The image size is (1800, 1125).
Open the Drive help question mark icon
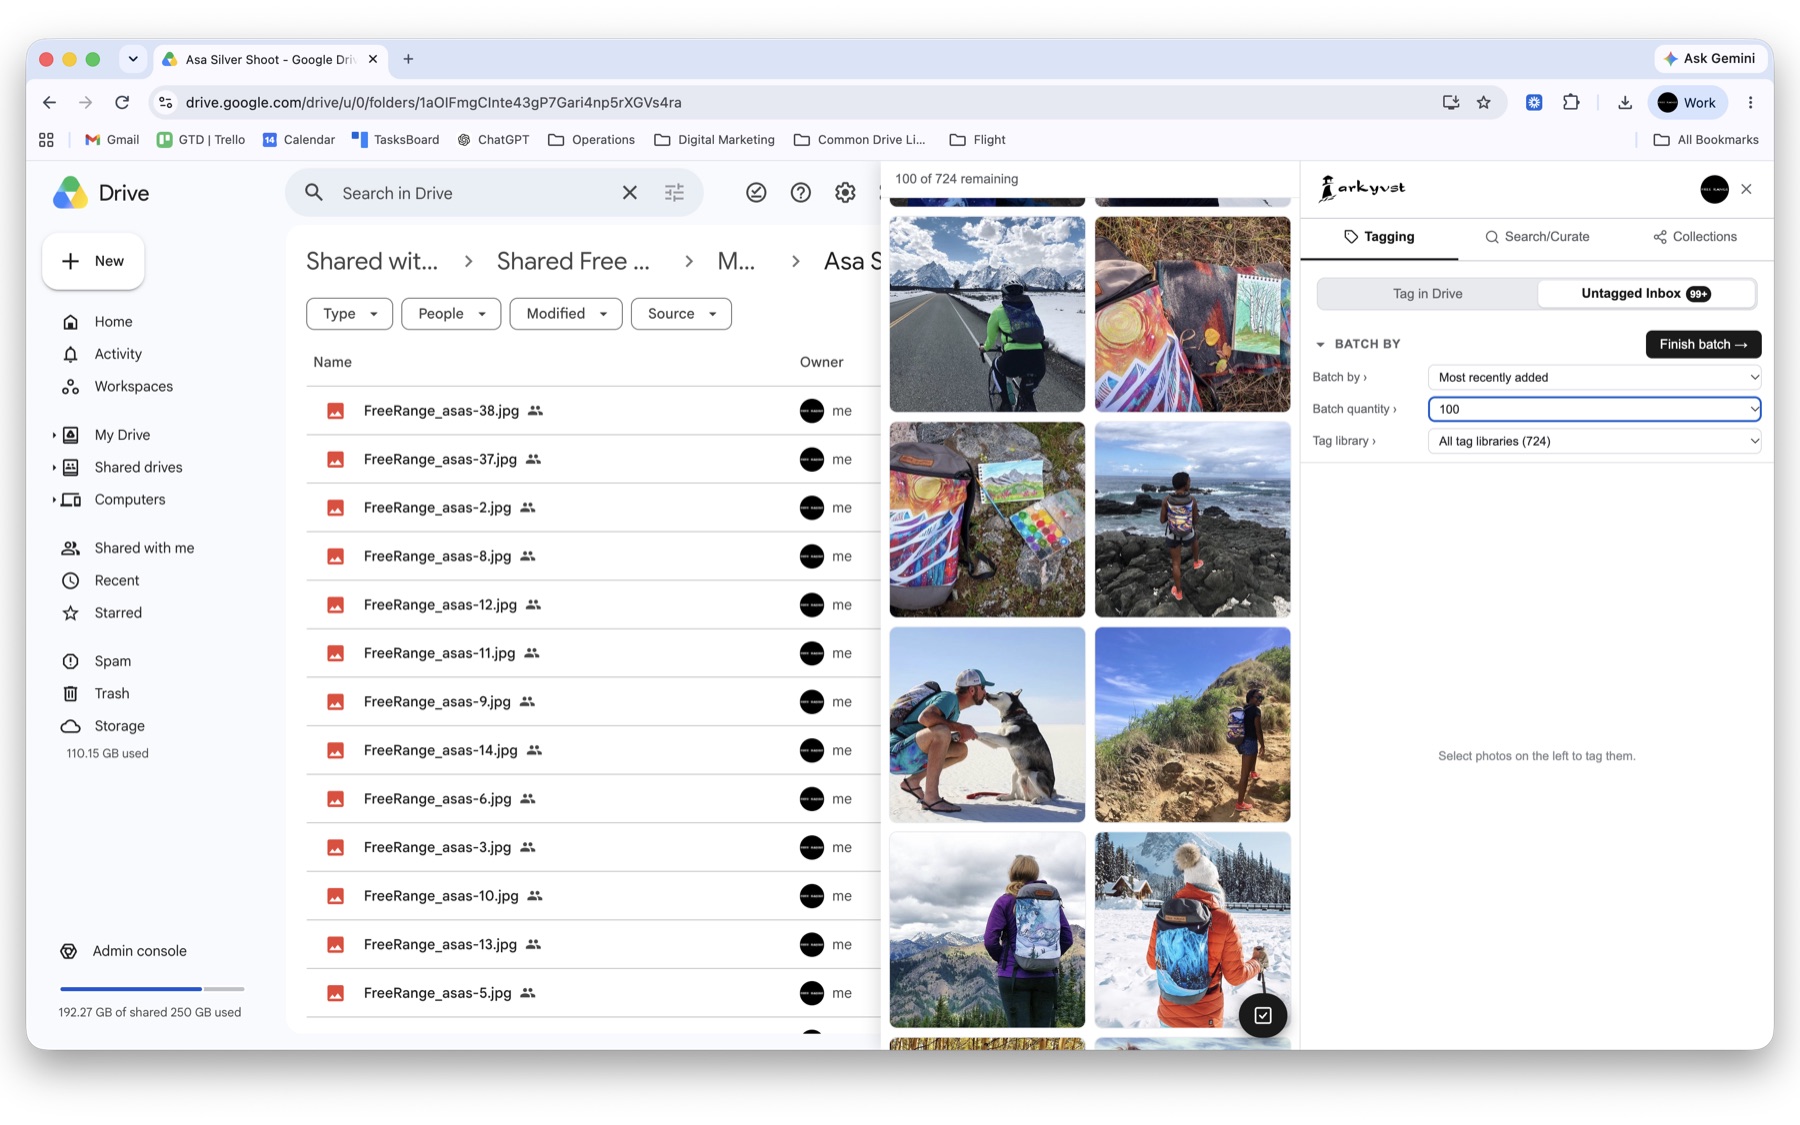[801, 193]
